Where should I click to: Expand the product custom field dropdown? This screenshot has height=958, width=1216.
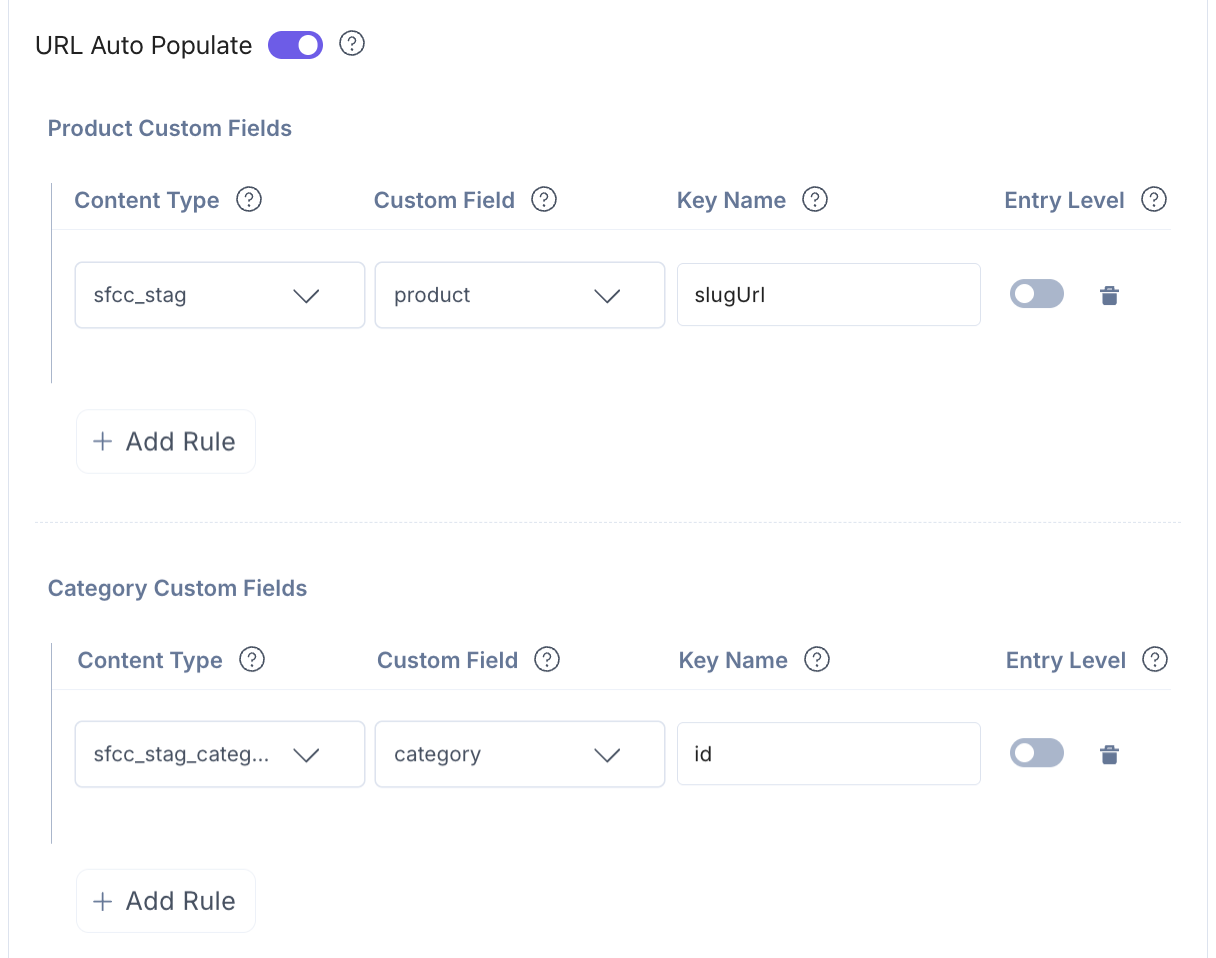click(519, 294)
